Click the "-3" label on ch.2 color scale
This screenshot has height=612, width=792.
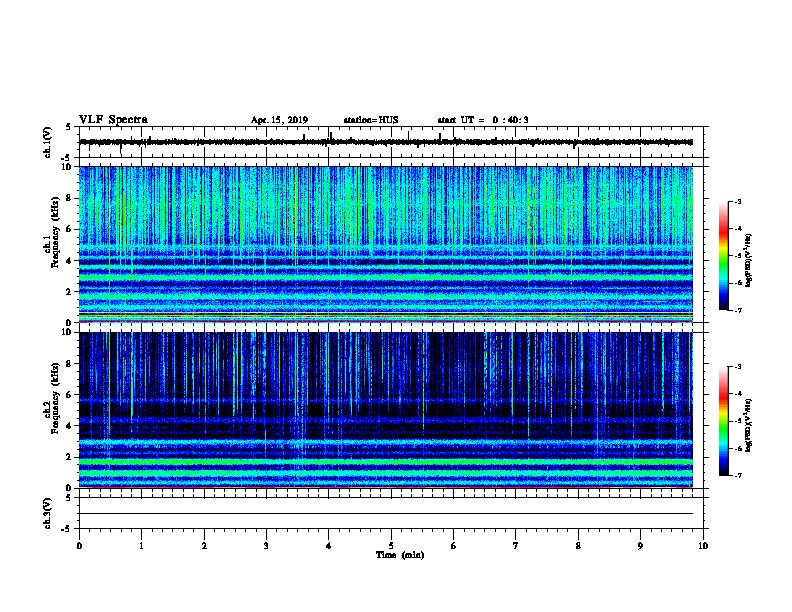pos(737,367)
